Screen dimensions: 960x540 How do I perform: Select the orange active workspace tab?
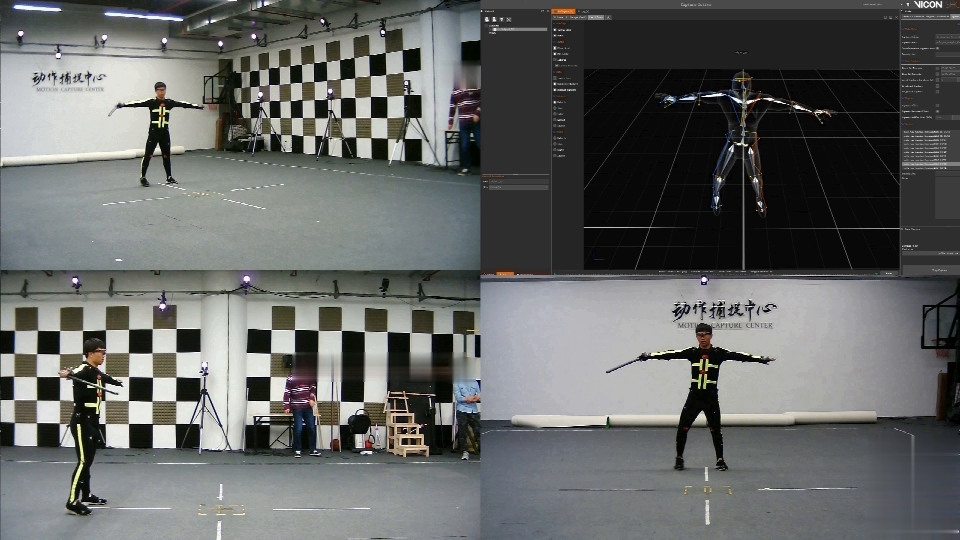tap(561, 10)
